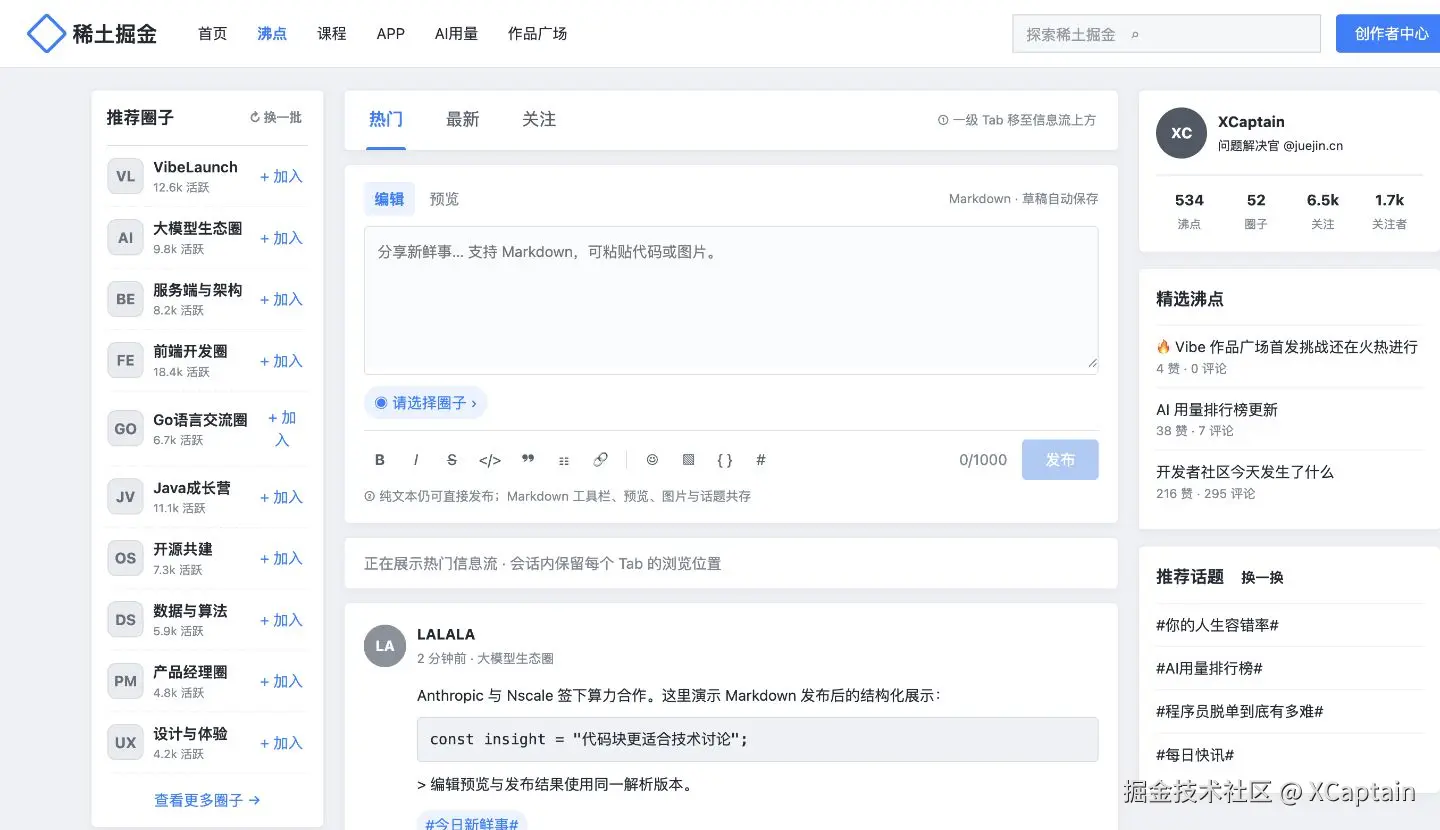Screen dimensions: 1440x830
Task: Select the 预览 preview tab
Action: click(x=444, y=199)
